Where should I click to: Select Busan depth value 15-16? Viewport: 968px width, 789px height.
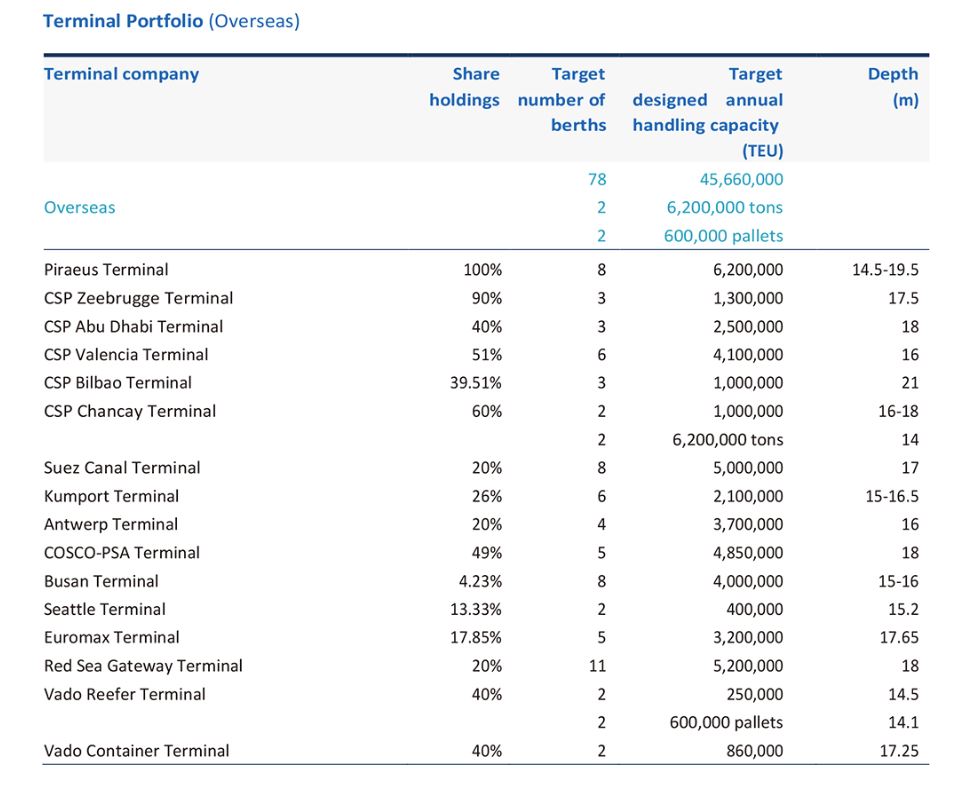click(898, 581)
